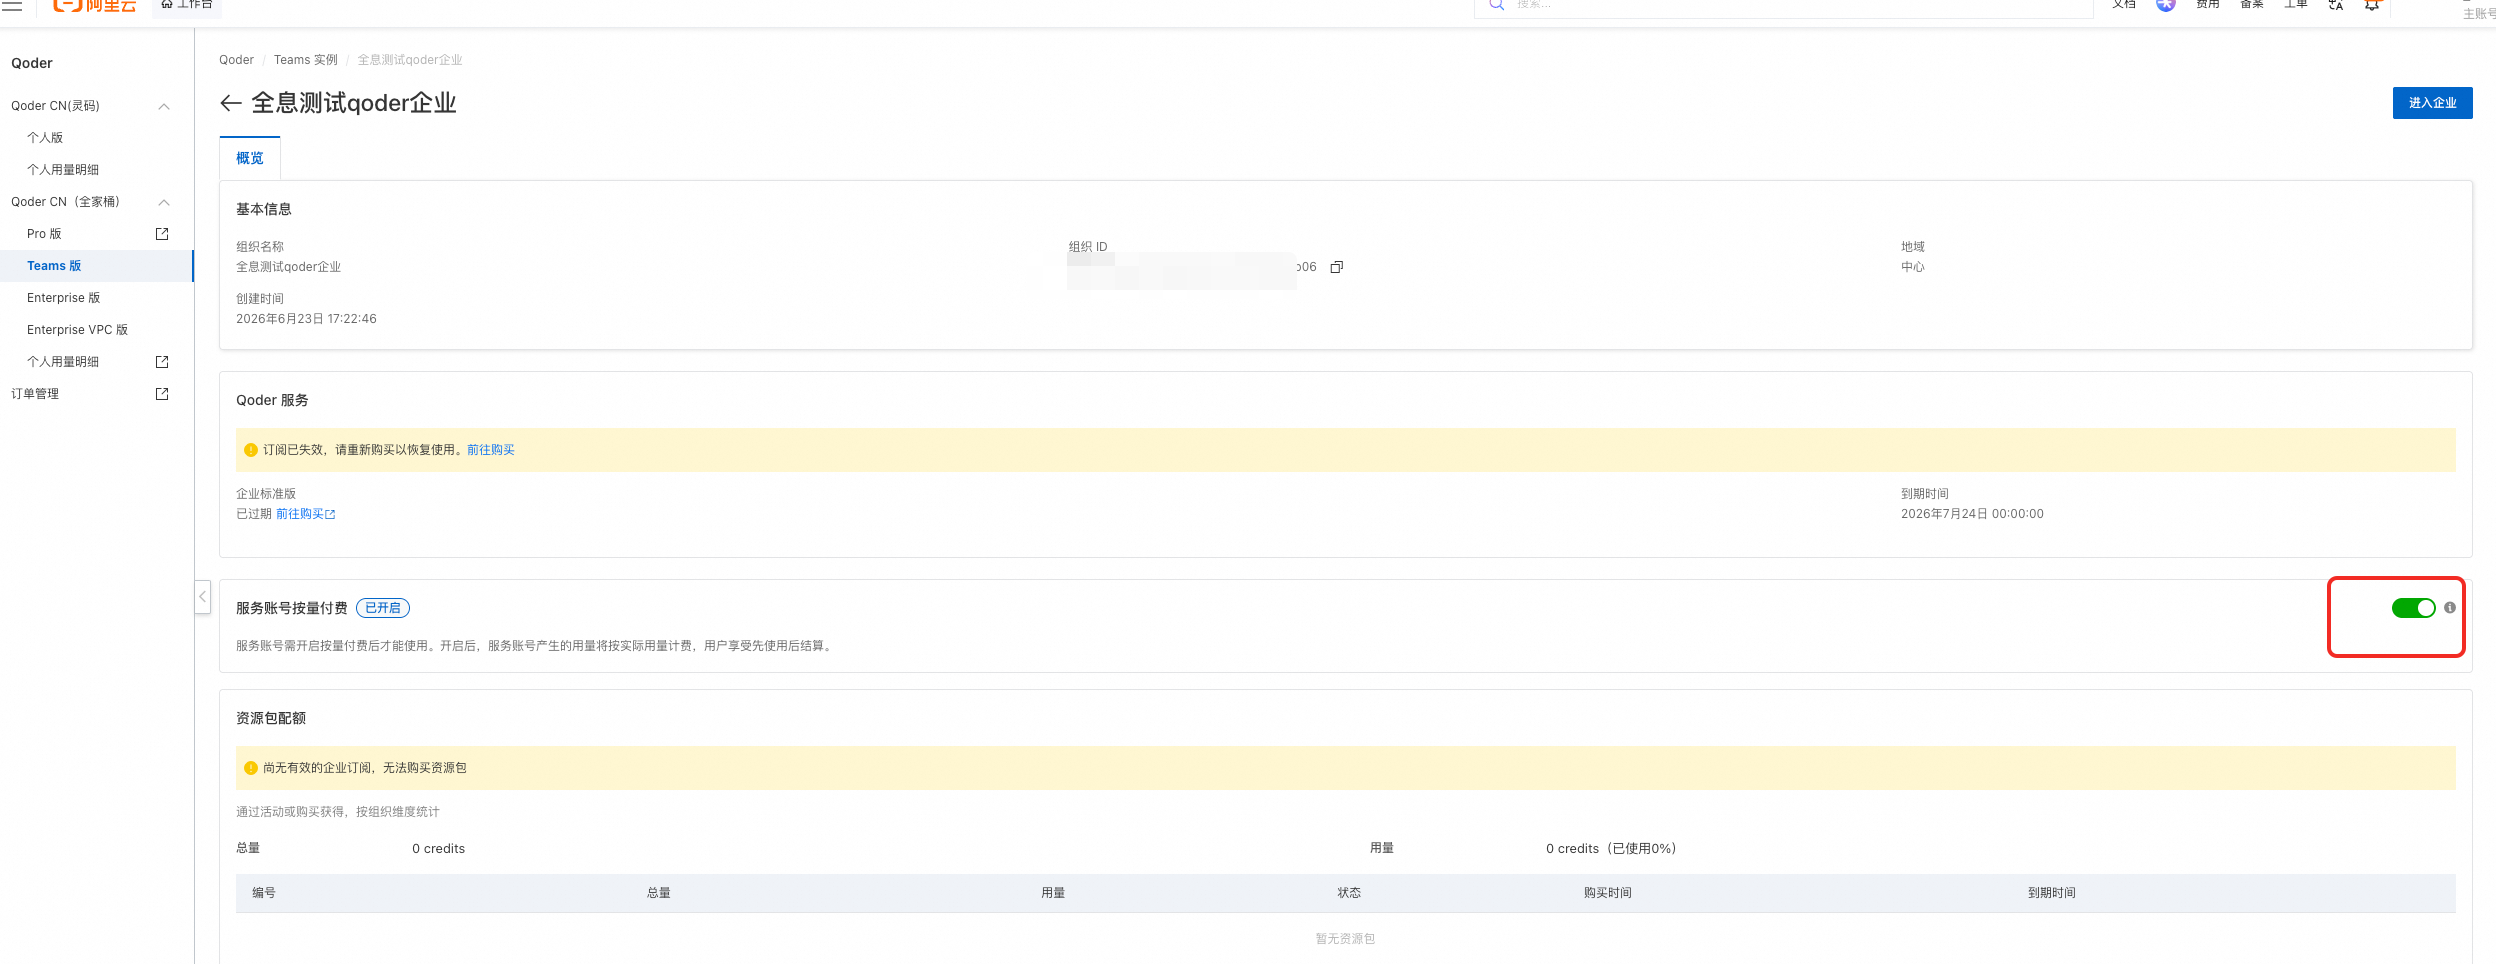Viewport: 2496px width, 964px height.
Task: Open 工单 in the top menu
Action: 2296,5
